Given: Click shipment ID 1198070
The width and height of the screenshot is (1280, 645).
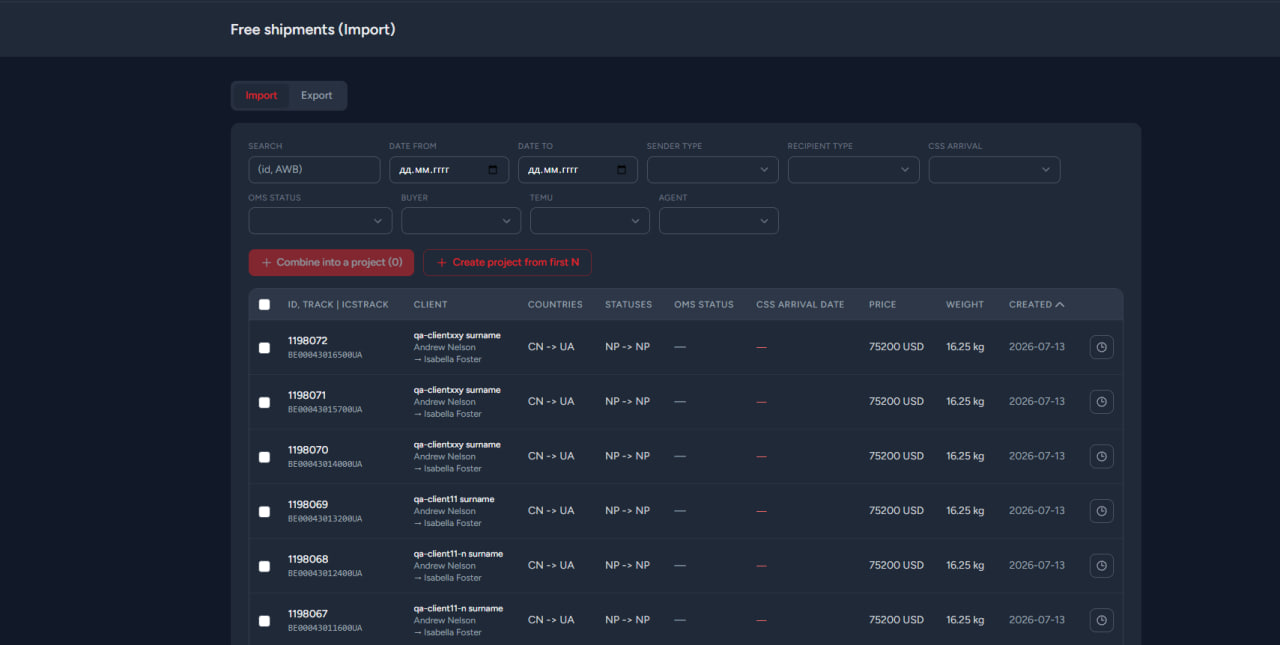Looking at the screenshot, I should pos(308,450).
